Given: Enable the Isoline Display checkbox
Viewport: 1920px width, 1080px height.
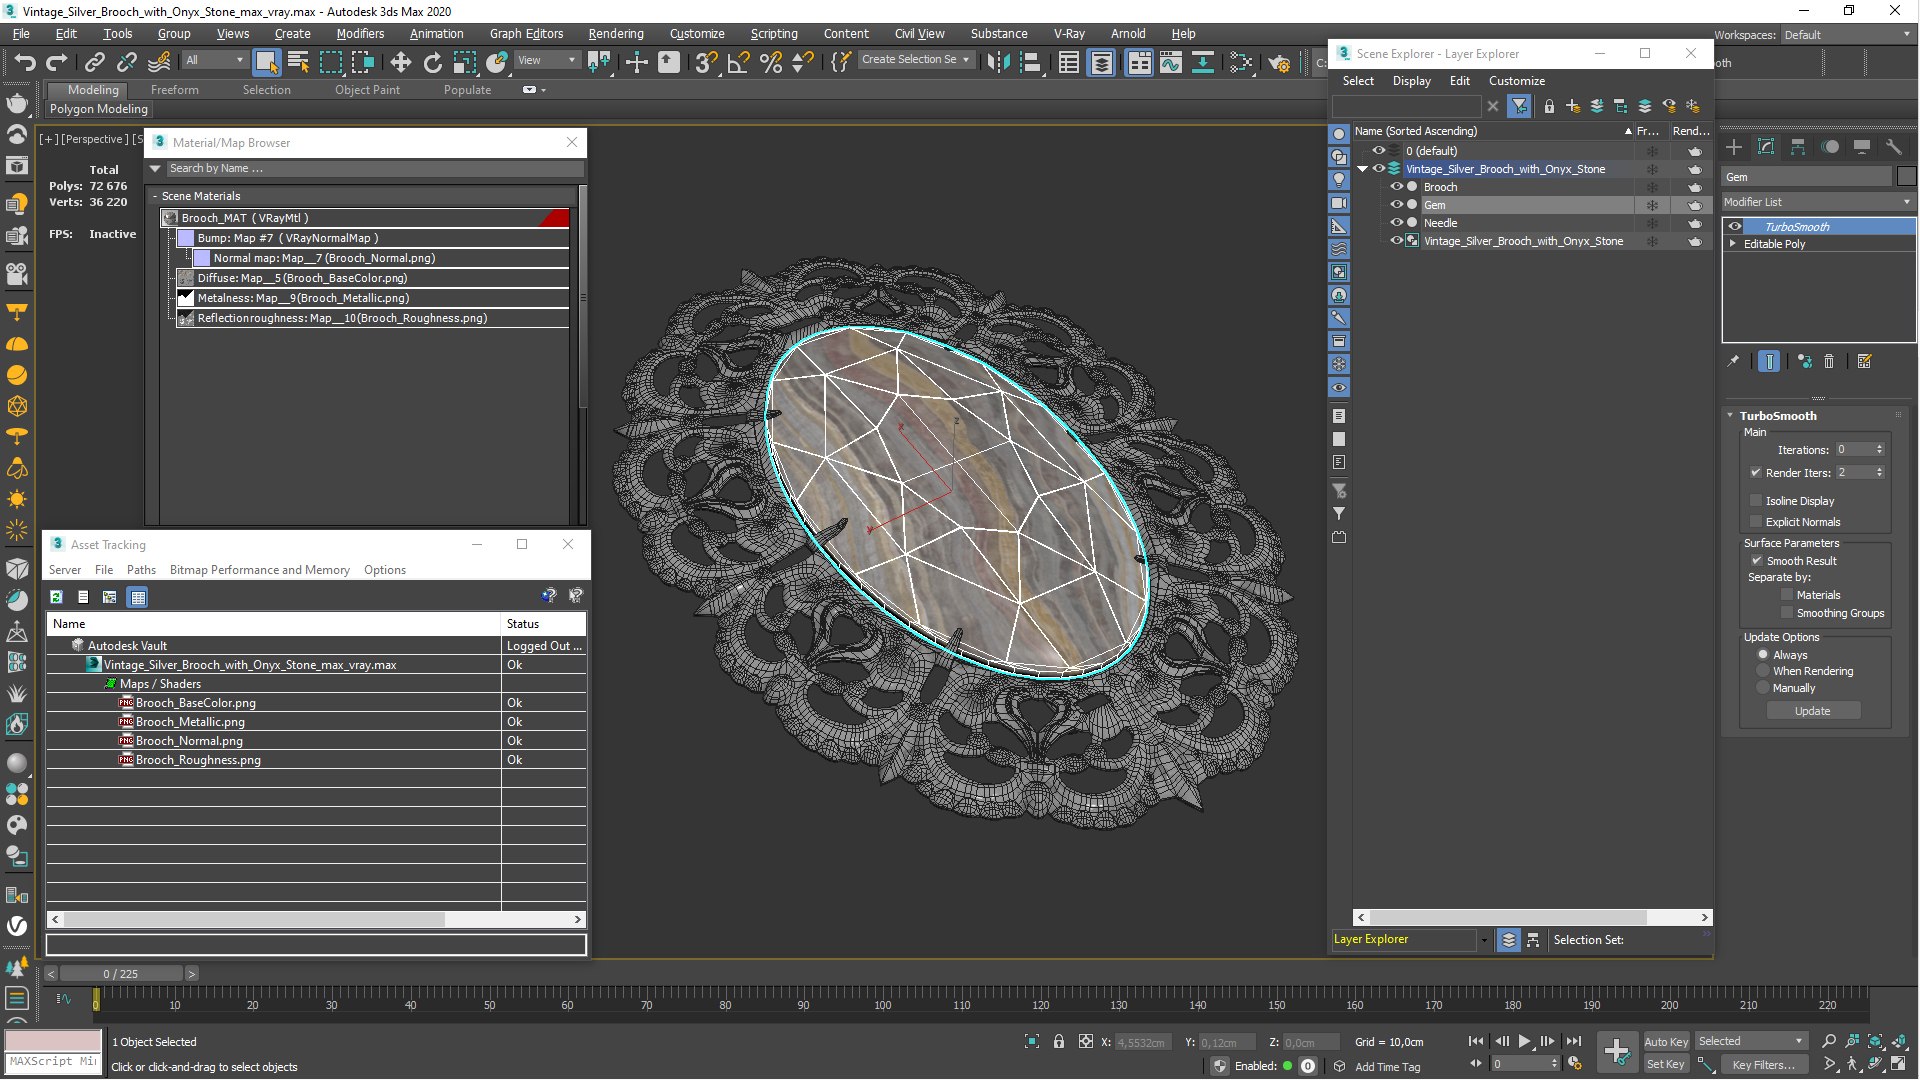Looking at the screenshot, I should coord(1756,501).
